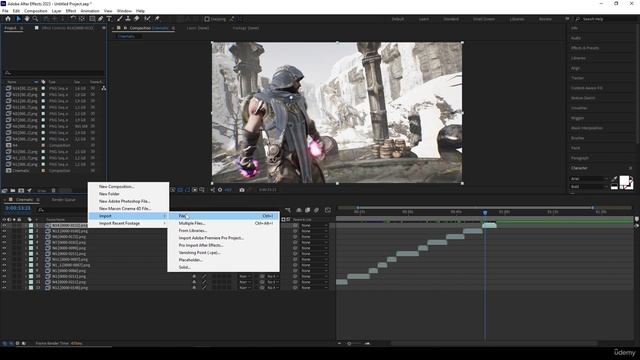
Task: Expand layer 6 properties triangle
Action: tap(26, 253)
